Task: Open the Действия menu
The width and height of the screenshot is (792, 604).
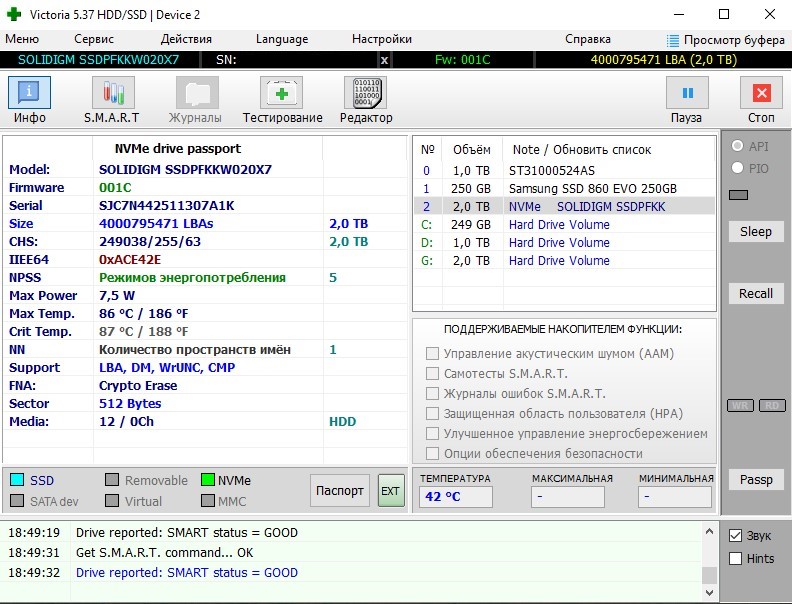Action: 186,39
